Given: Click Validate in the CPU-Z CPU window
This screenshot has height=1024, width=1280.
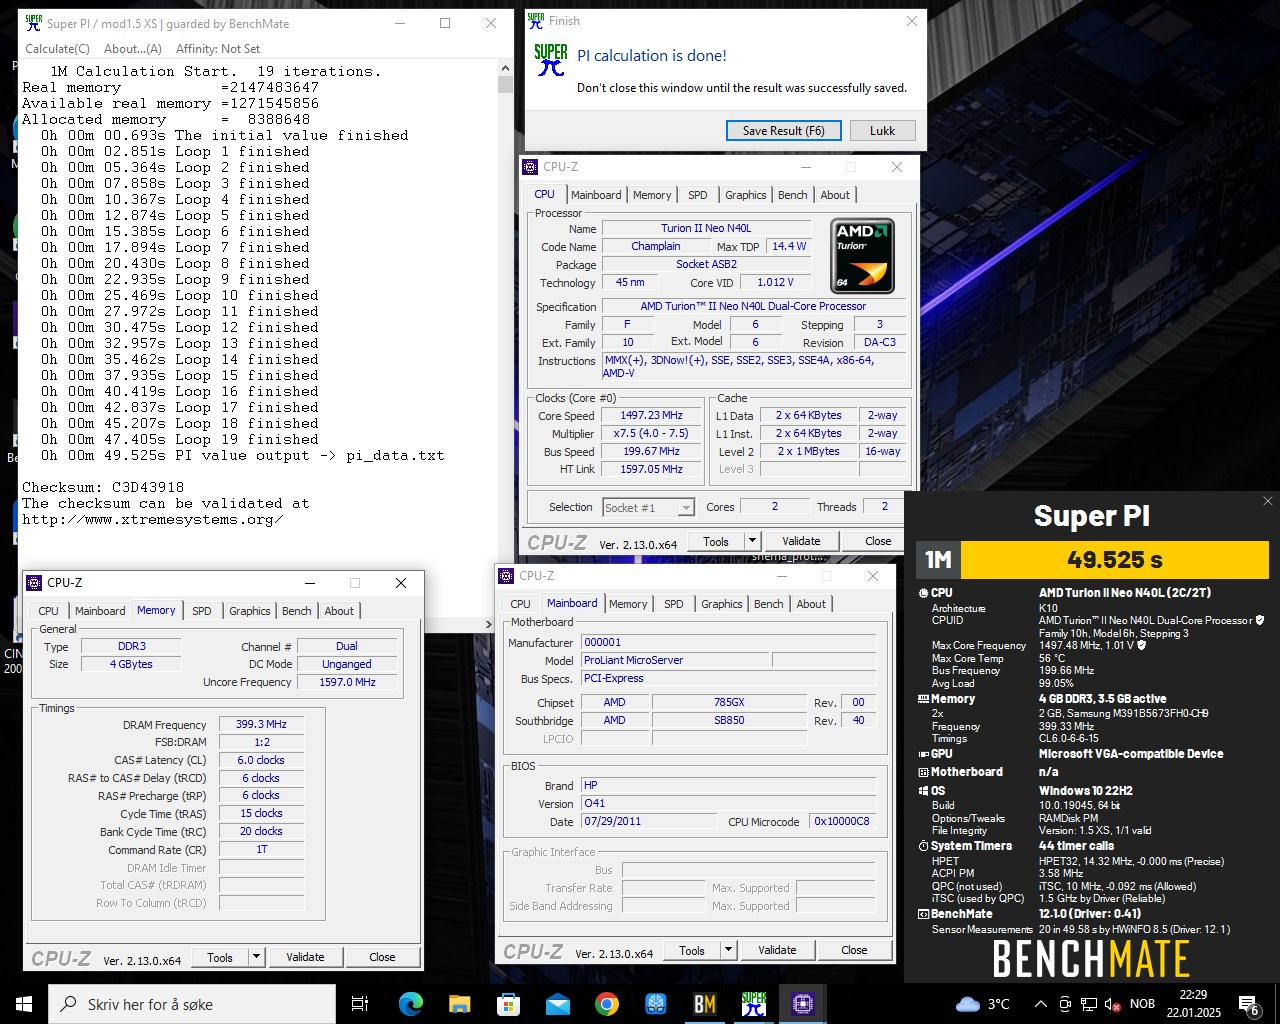Looking at the screenshot, I should [801, 541].
